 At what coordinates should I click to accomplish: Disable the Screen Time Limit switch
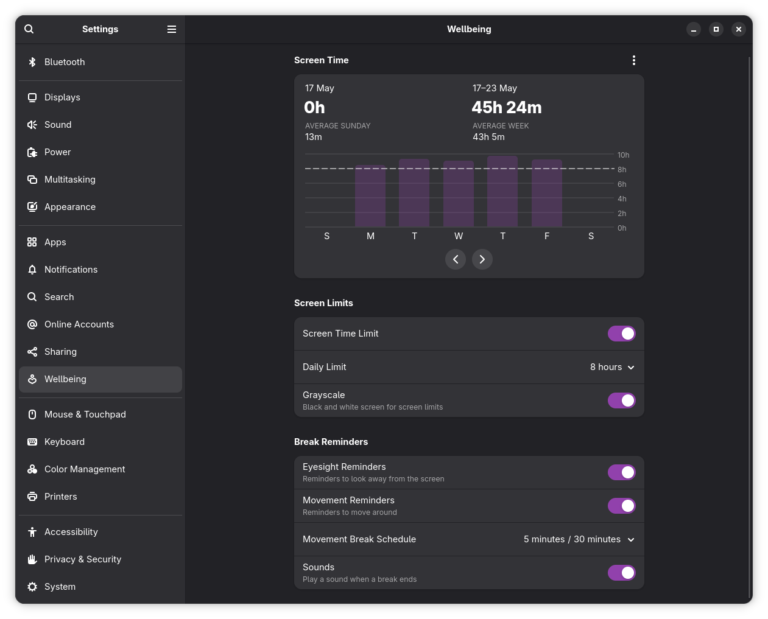[x=622, y=333]
